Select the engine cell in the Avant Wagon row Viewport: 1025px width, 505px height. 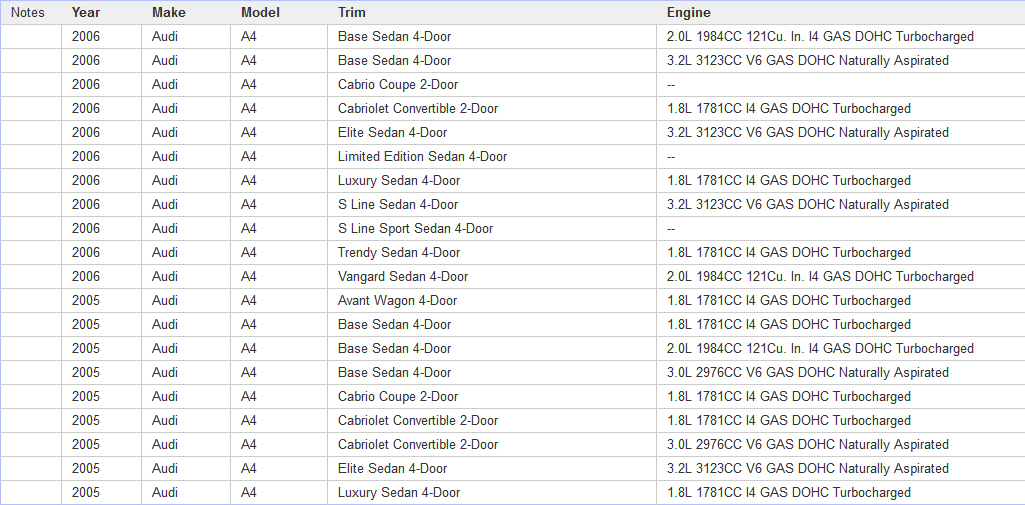[788, 301]
